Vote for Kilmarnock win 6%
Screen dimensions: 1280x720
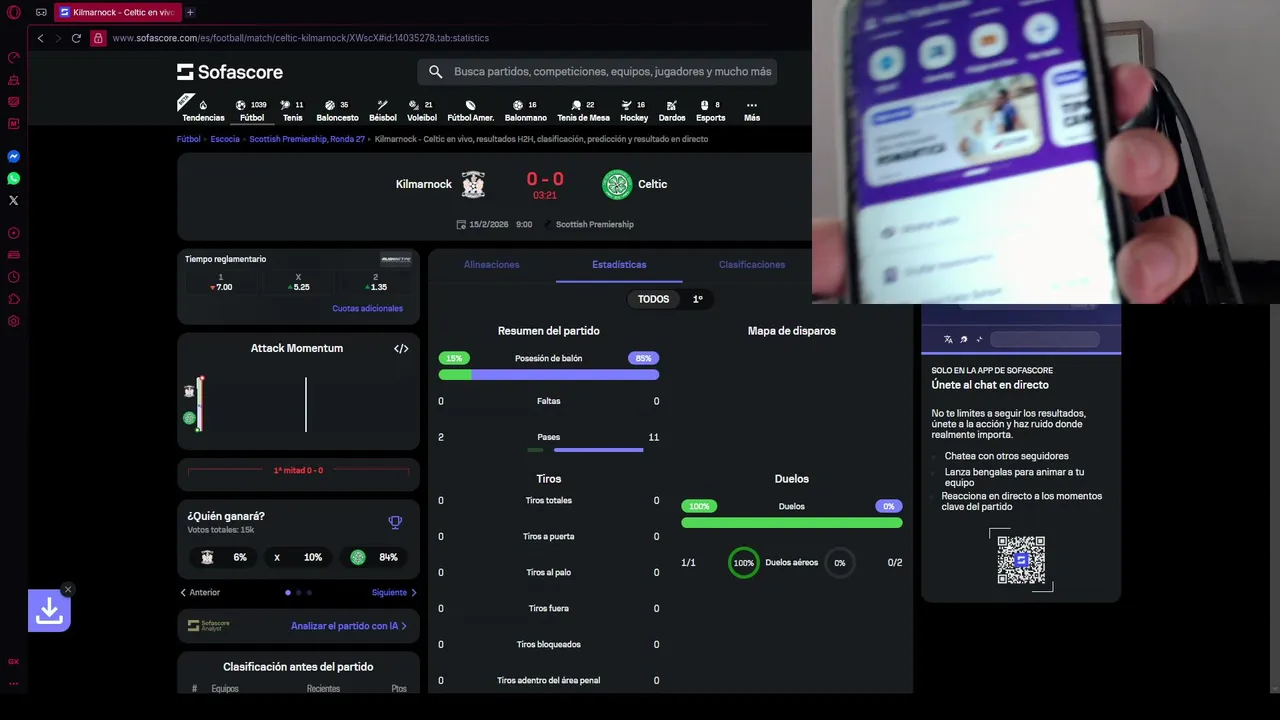click(224, 557)
